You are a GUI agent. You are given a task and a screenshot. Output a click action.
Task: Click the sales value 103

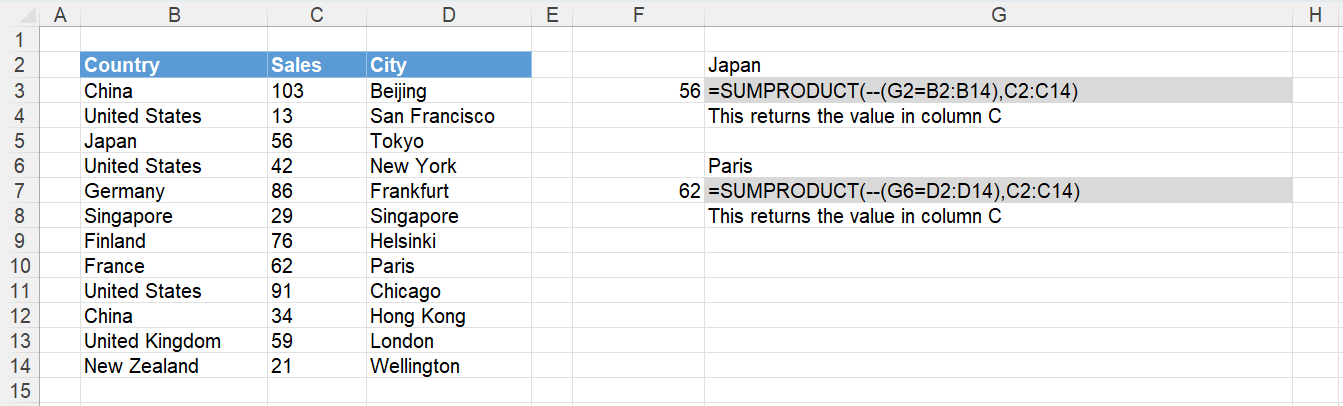click(317, 91)
